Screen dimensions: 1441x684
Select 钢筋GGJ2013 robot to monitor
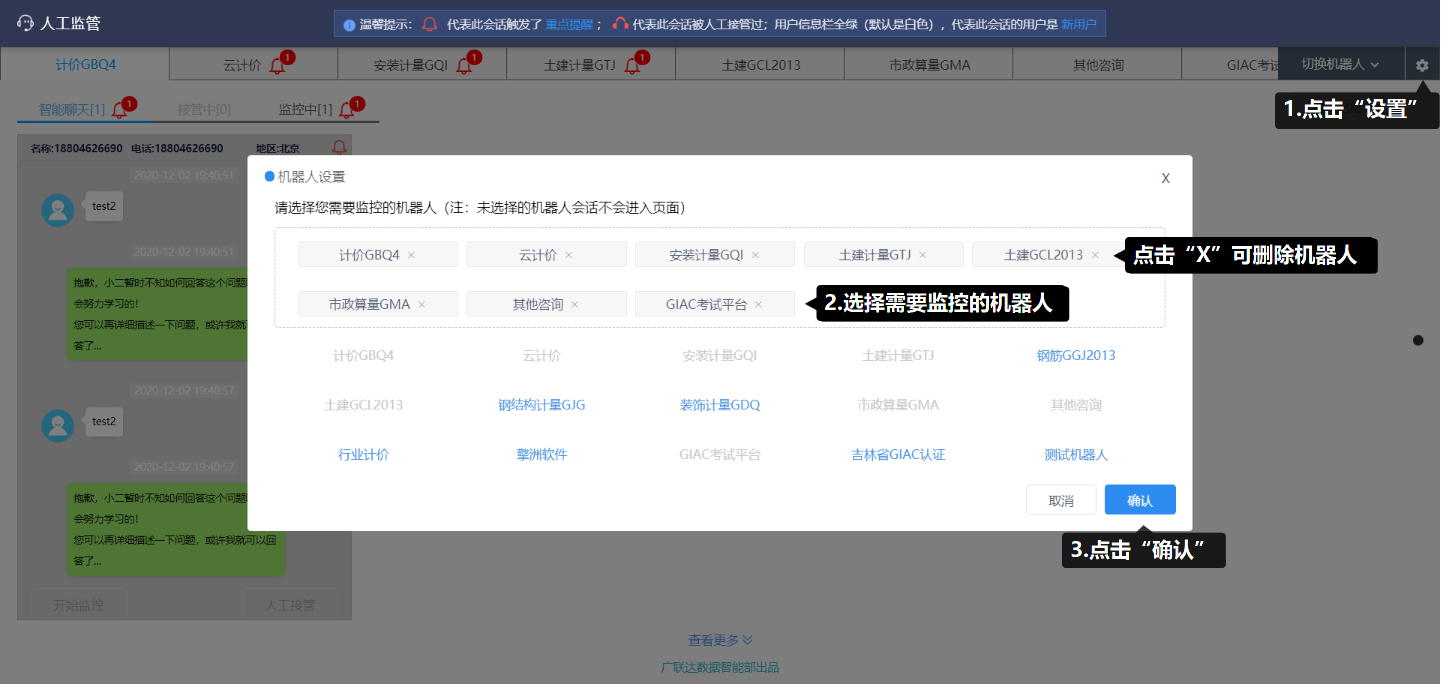pyautogui.click(x=1075, y=355)
